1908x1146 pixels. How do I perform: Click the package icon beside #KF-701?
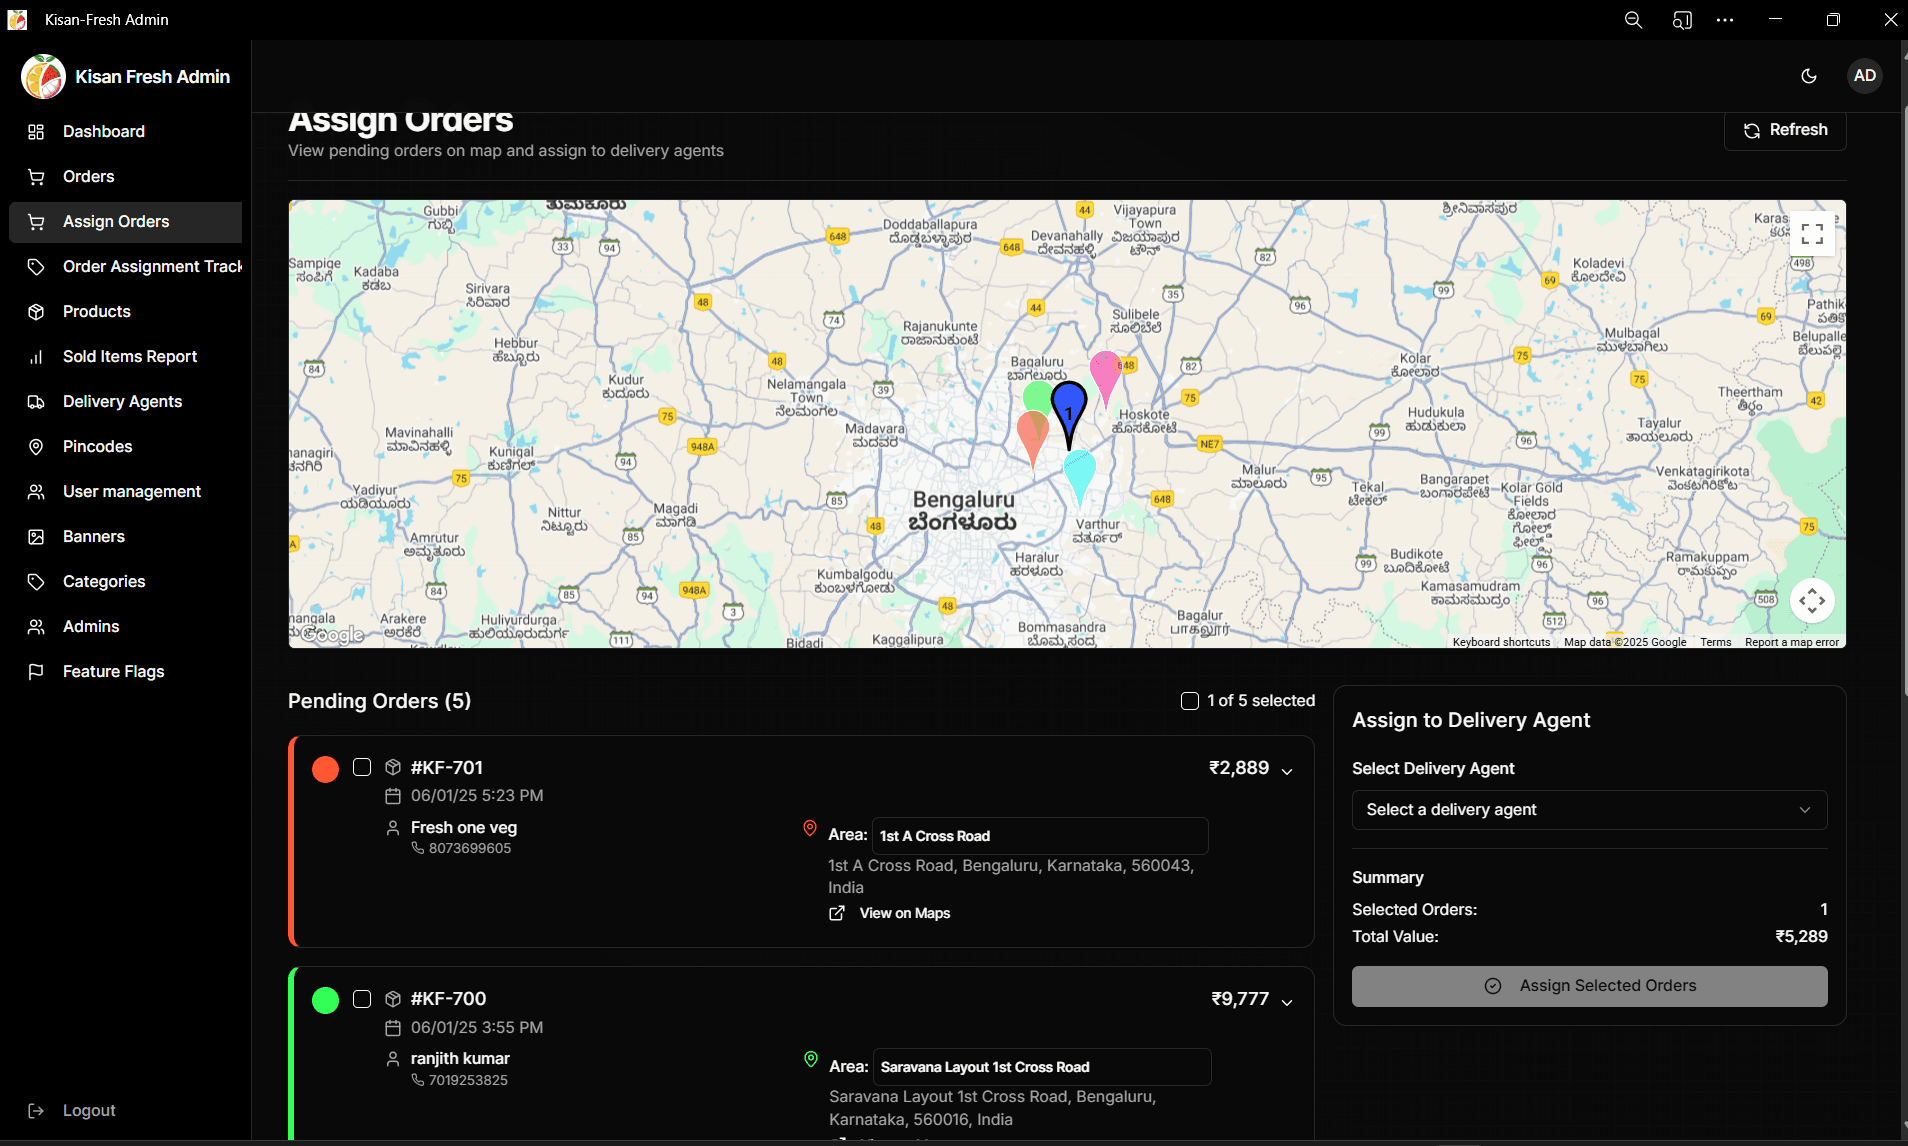click(x=393, y=767)
